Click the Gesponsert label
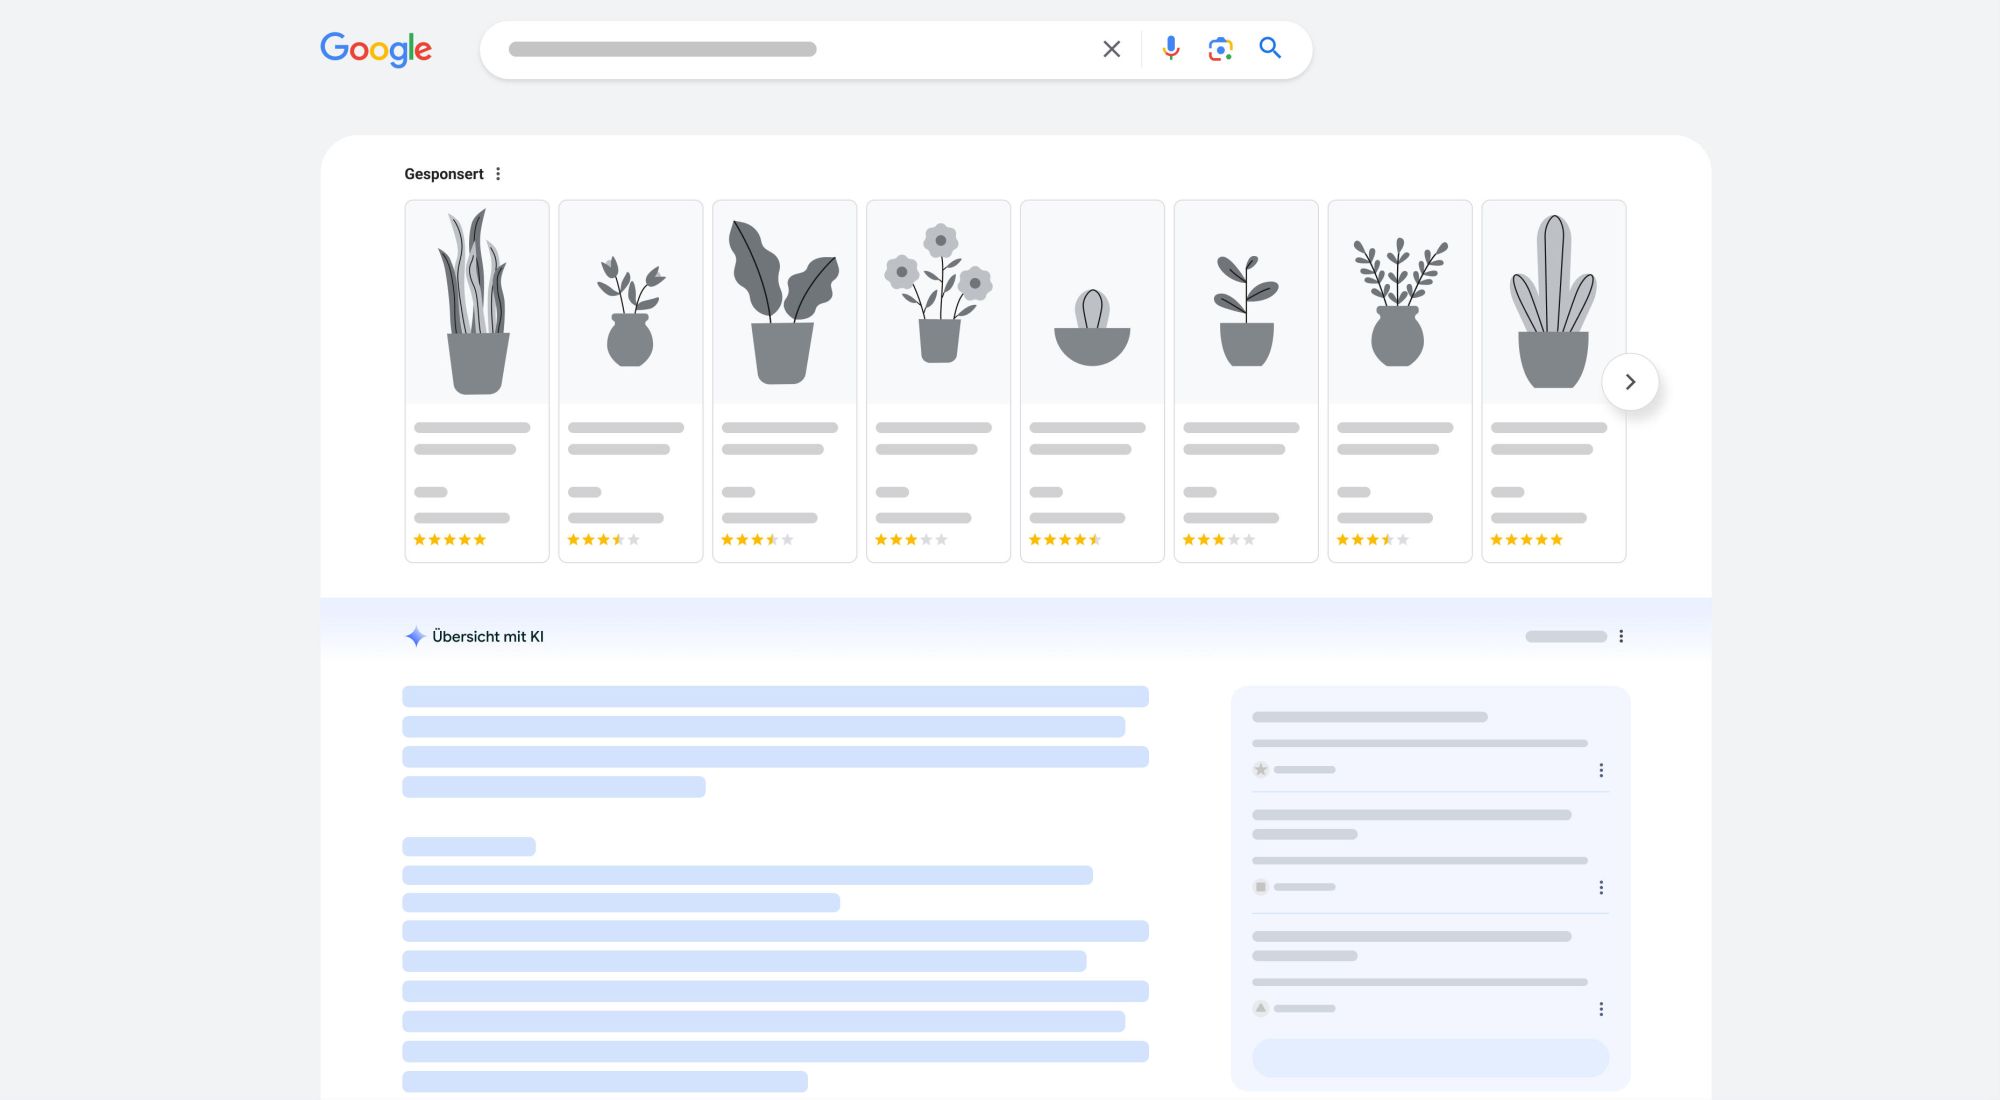Viewport: 2000px width, 1100px height. coord(444,174)
